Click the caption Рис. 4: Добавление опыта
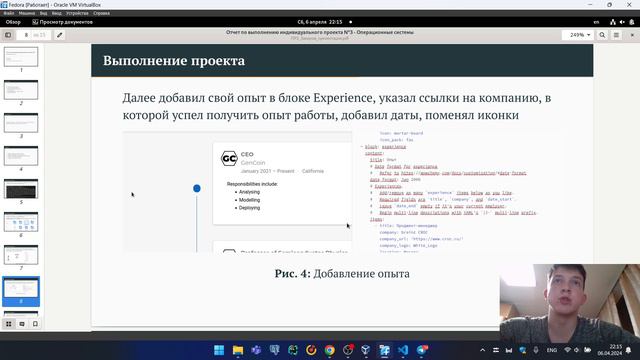Image resolution: width=640 pixels, height=360 pixels. 342,273
